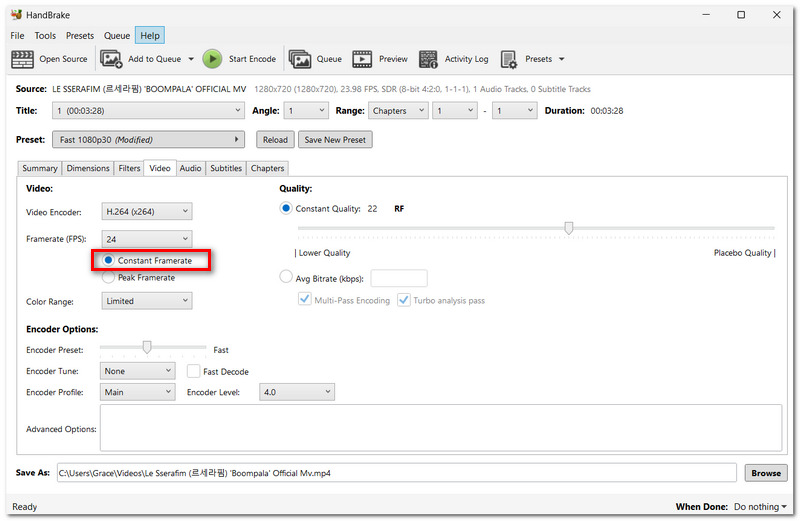The height and width of the screenshot is (521, 800).
Task: Click the Encoder Preset slider handle
Action: 147,348
